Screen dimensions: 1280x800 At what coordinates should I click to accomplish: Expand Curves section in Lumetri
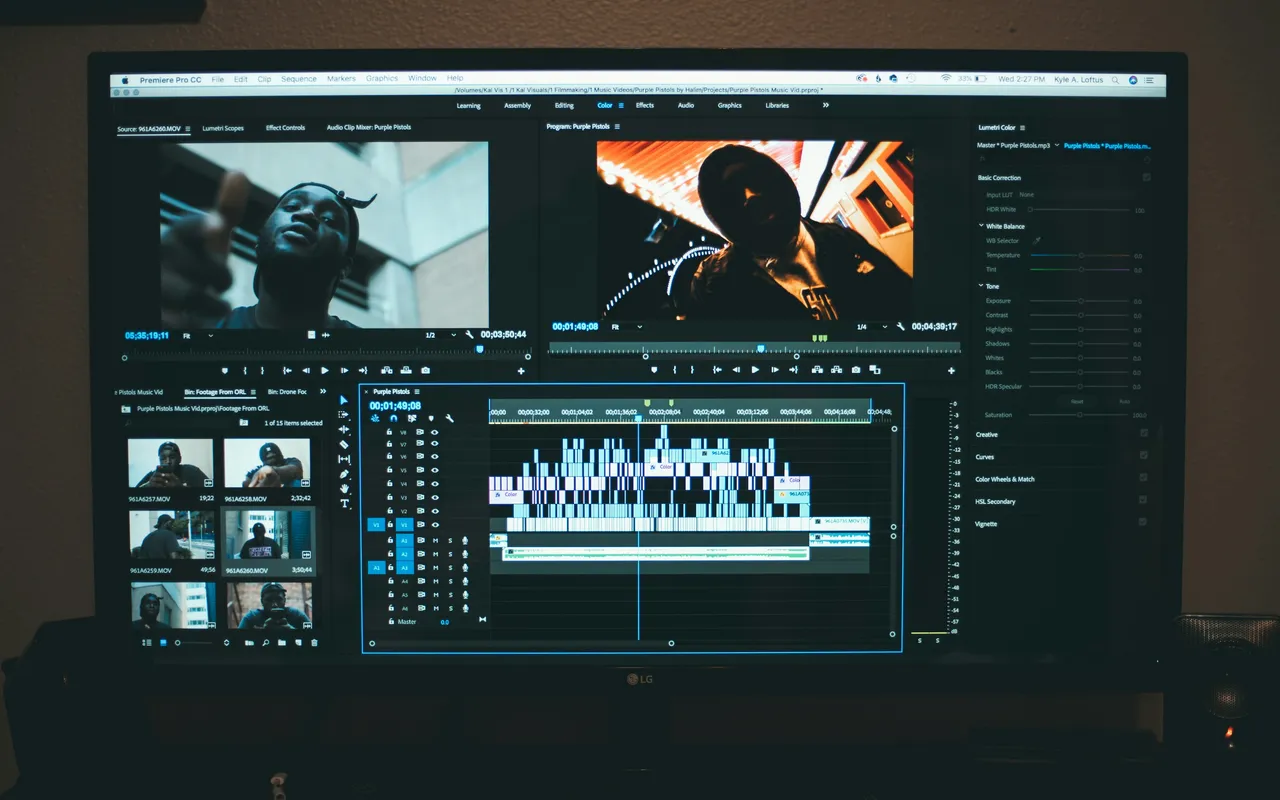(x=985, y=457)
